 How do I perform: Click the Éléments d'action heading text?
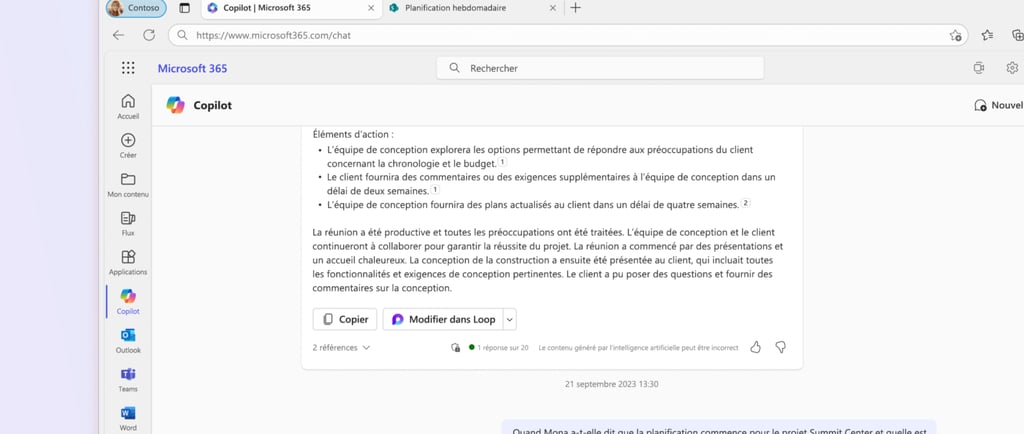353,135
